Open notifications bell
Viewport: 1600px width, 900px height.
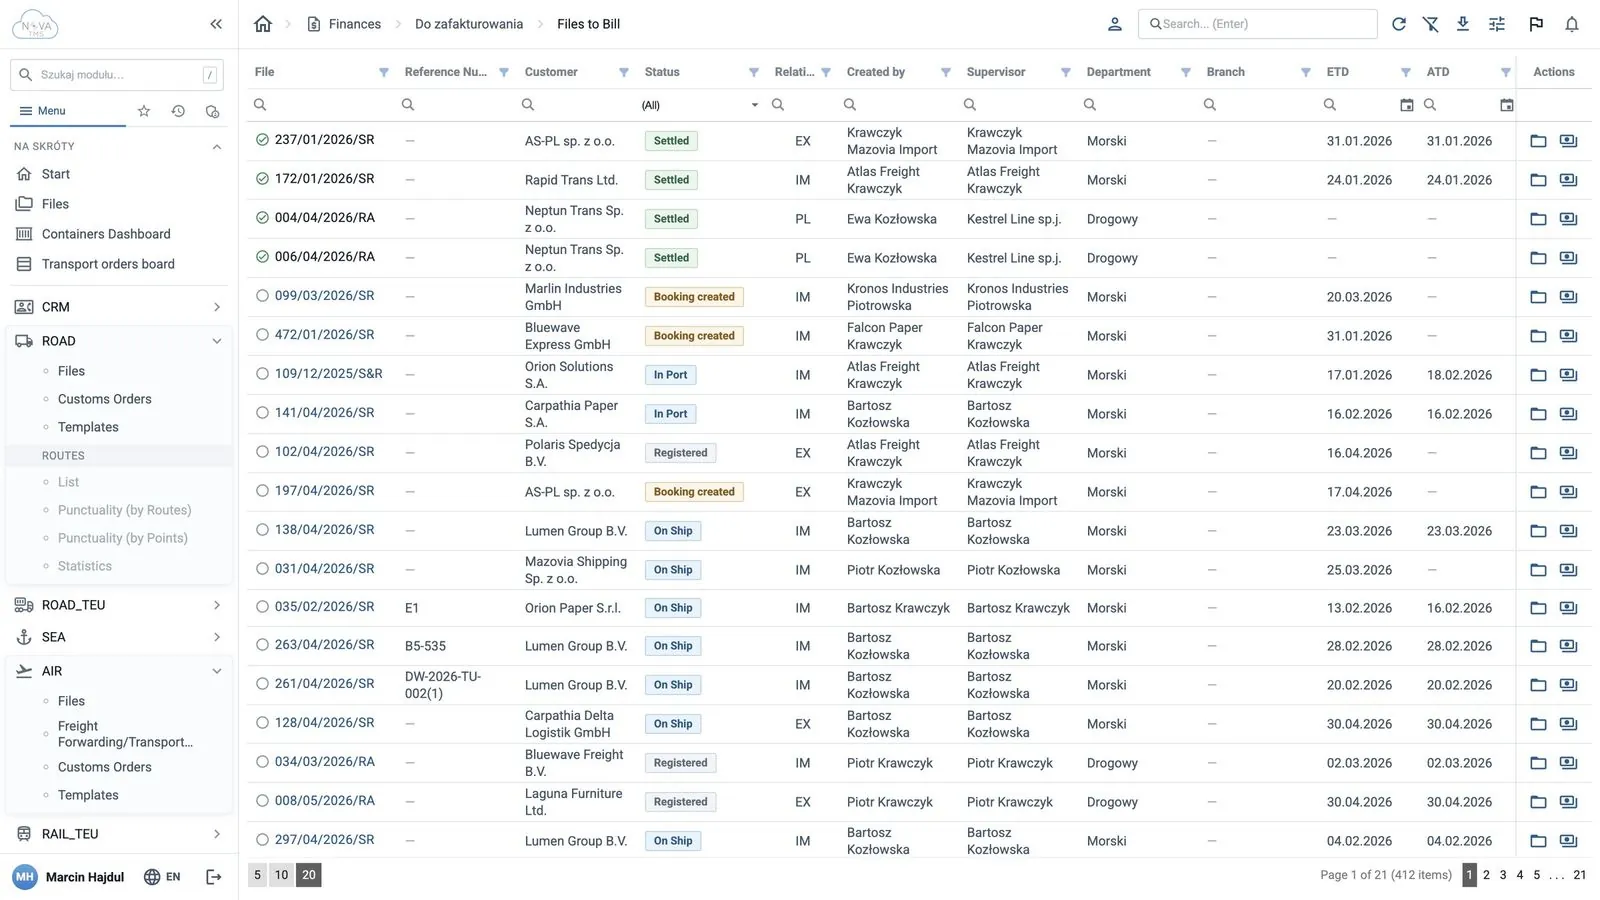[x=1572, y=24]
